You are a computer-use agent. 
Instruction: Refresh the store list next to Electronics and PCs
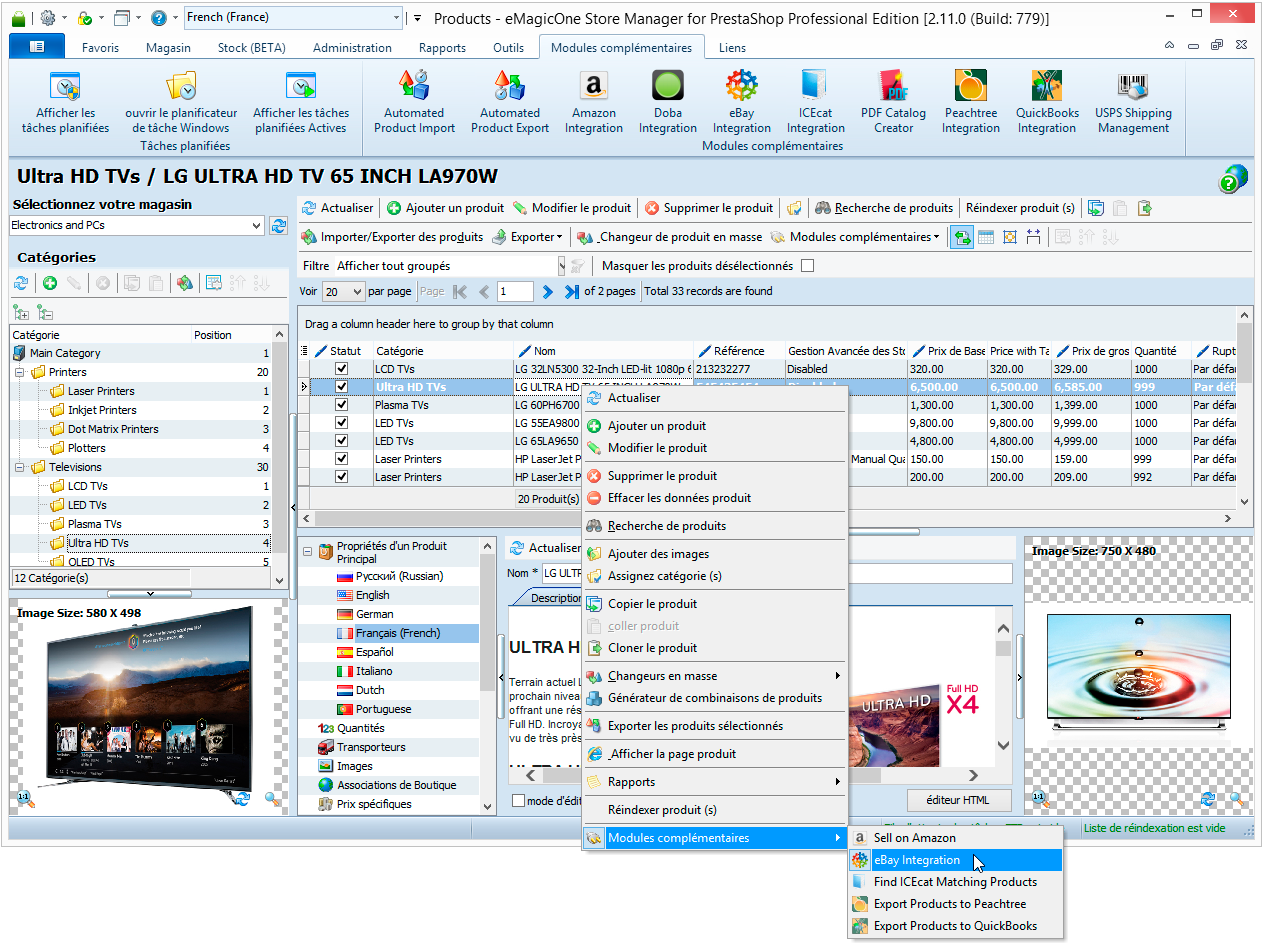coord(279,226)
